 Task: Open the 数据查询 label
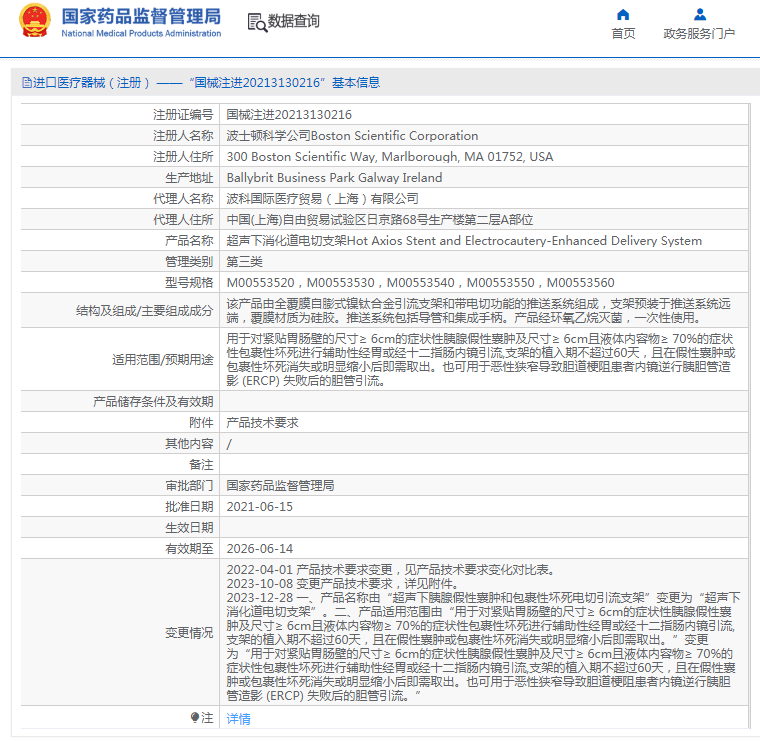point(294,21)
